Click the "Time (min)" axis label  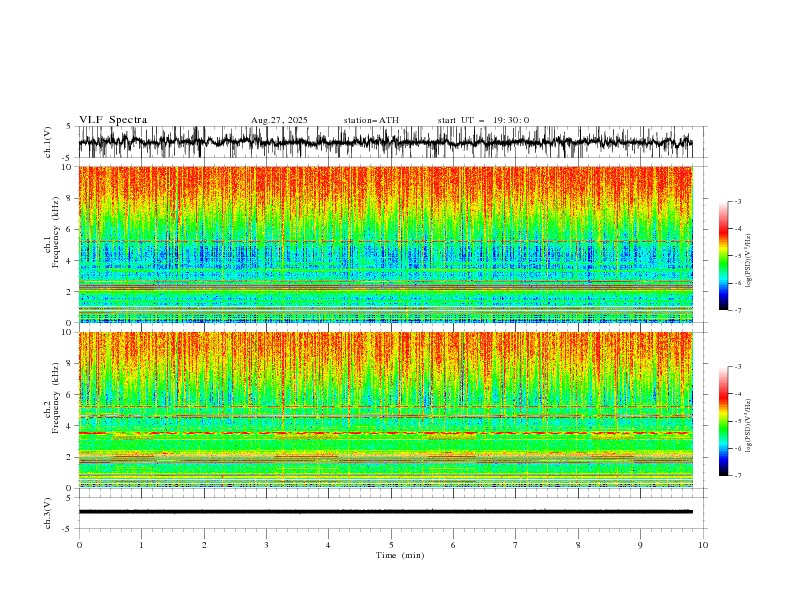[400, 555]
